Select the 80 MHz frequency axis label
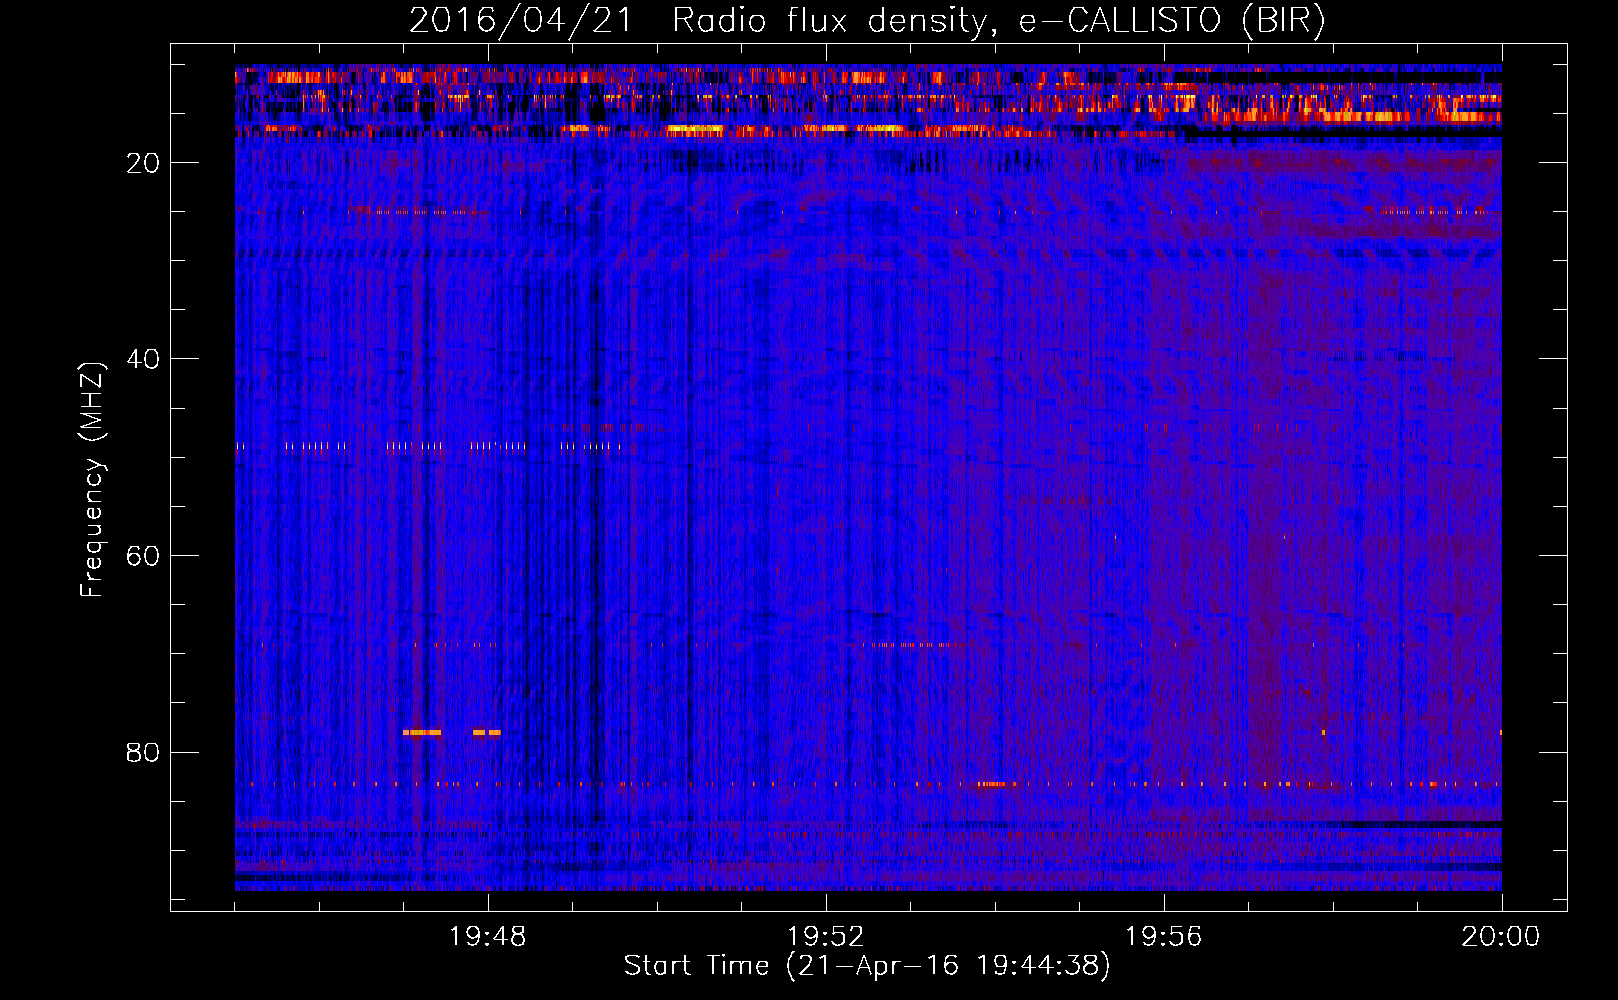The height and width of the screenshot is (1000, 1618). (x=143, y=752)
